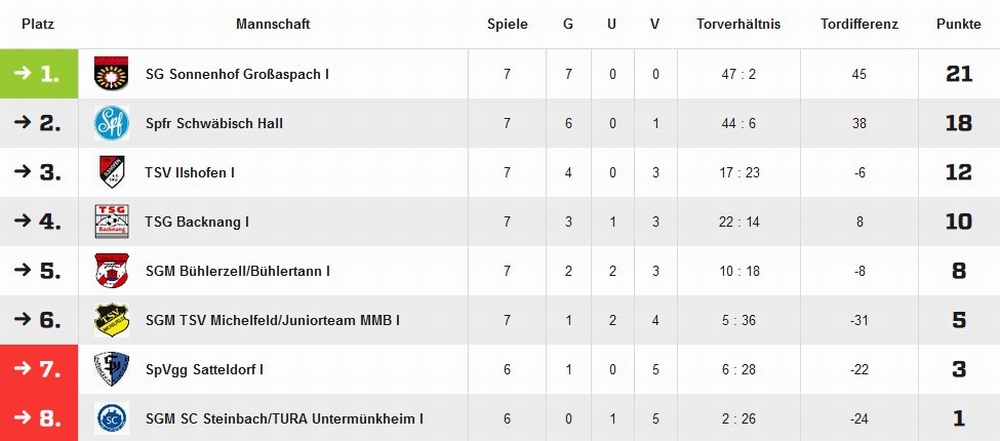This screenshot has width=1000, height=441.
Task: Click the TSG Backnang logo
Action: click(112, 221)
